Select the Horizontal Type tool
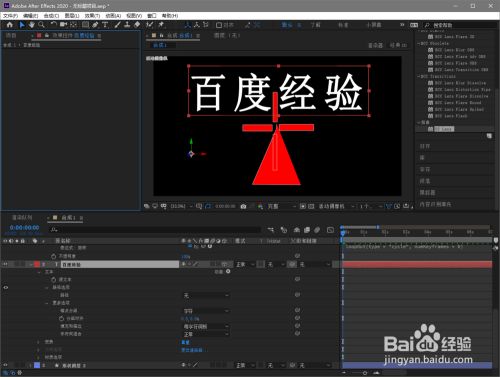 (x=105, y=25)
